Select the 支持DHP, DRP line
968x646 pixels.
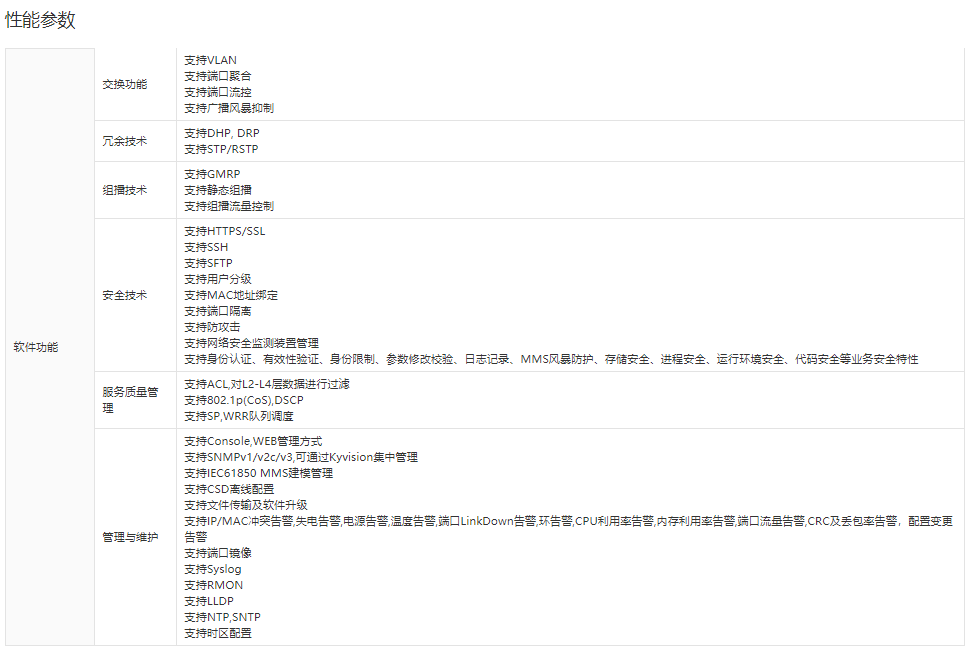point(222,133)
